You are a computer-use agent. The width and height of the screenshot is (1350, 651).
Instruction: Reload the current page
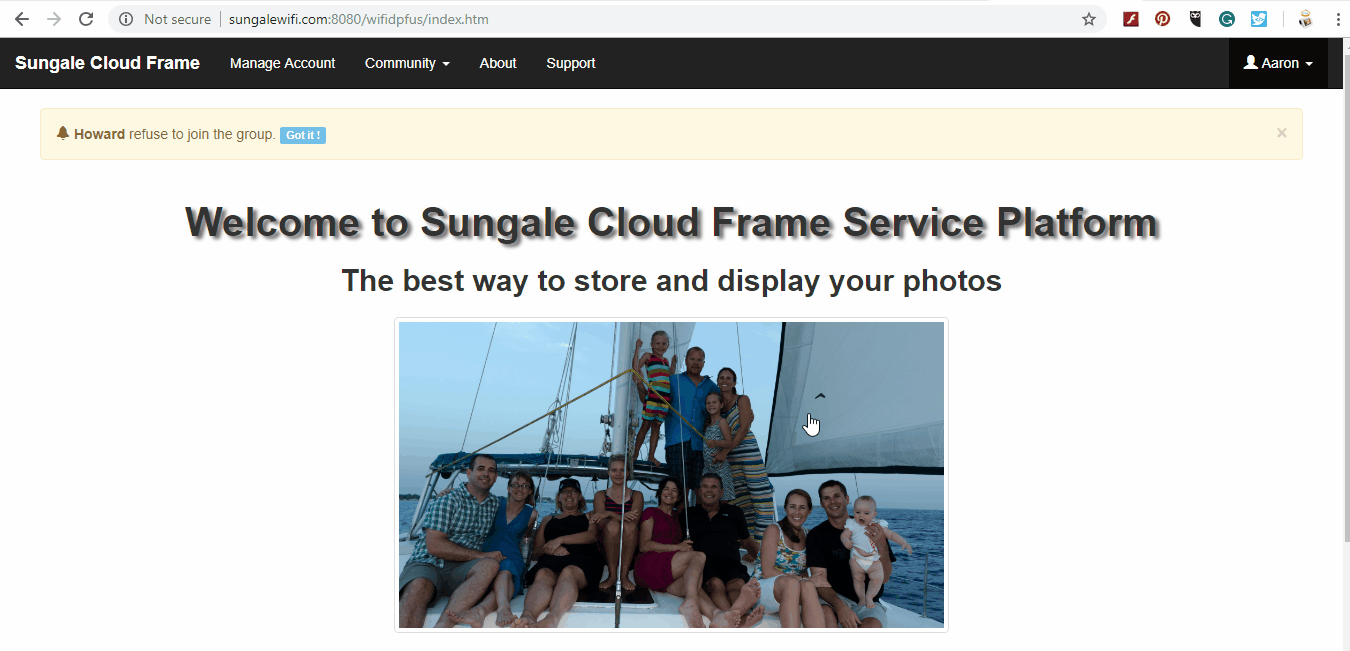click(86, 18)
